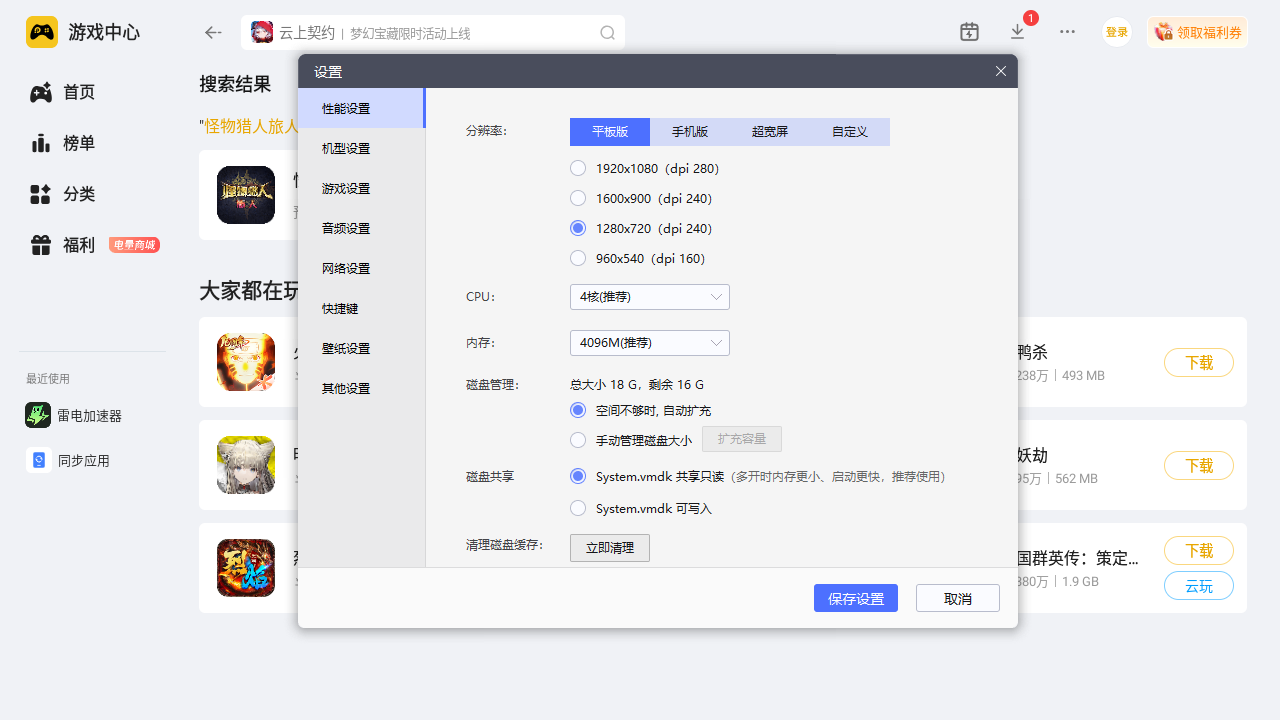Screen dimensions: 1280x720
Task: Choose System.vmdk 可写入 option
Action: pyautogui.click(x=578, y=508)
